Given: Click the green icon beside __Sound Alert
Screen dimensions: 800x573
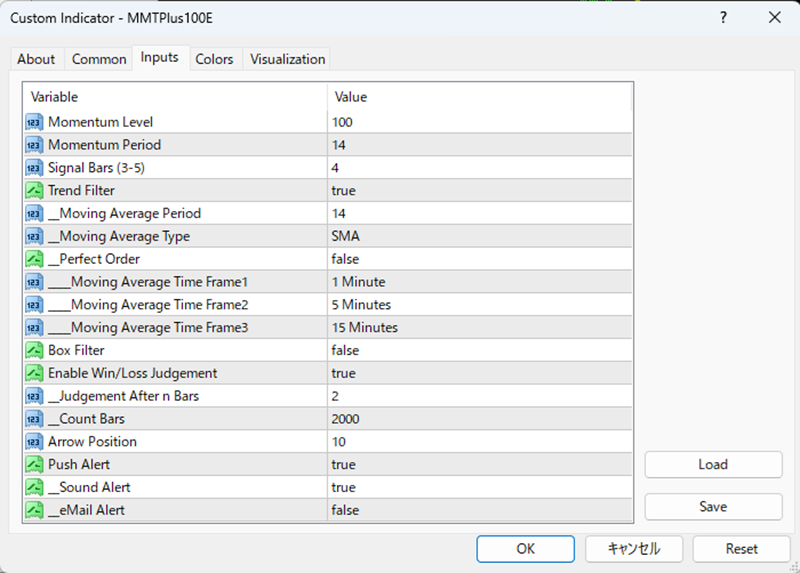Looking at the screenshot, I should coord(34,488).
